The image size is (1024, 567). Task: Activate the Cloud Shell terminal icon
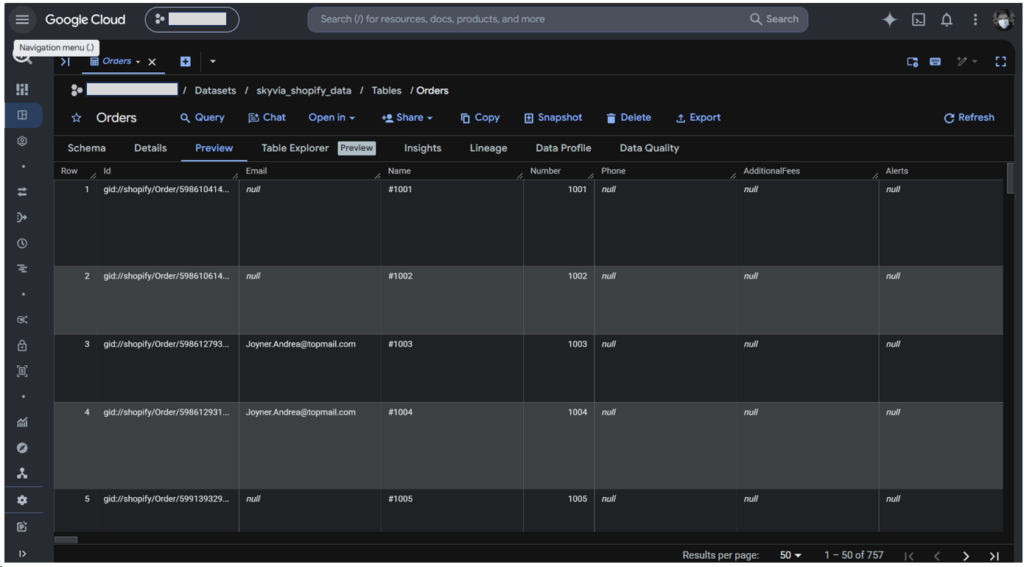tap(918, 20)
